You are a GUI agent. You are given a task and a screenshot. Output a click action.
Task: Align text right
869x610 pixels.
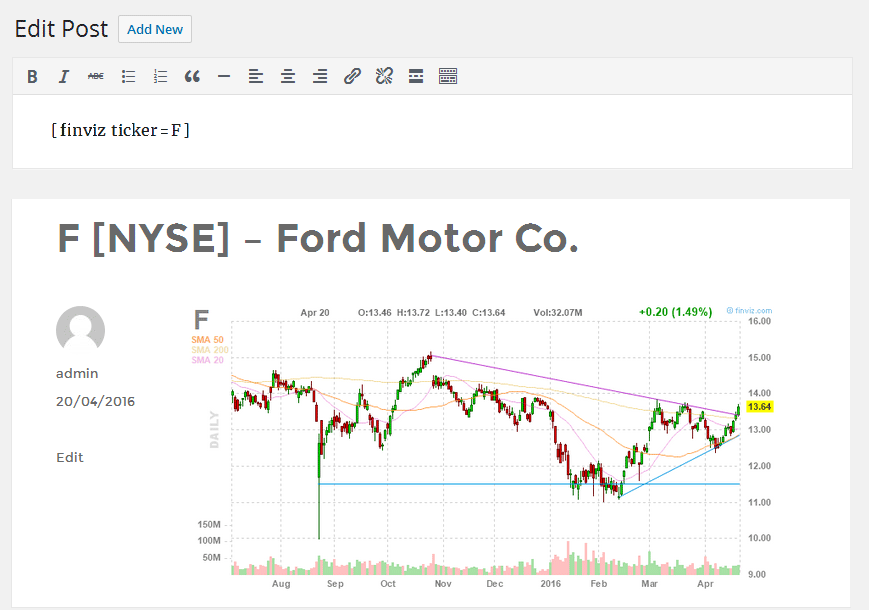(x=320, y=76)
